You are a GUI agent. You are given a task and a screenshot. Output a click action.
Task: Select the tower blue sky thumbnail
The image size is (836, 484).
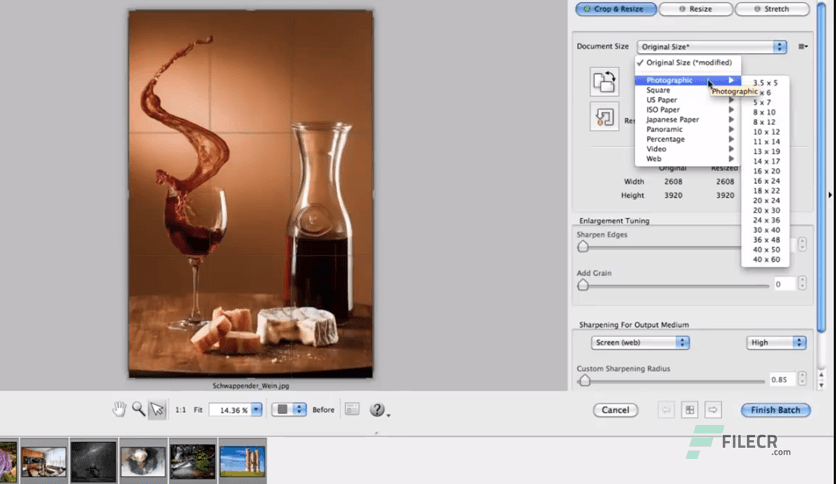pos(242,461)
